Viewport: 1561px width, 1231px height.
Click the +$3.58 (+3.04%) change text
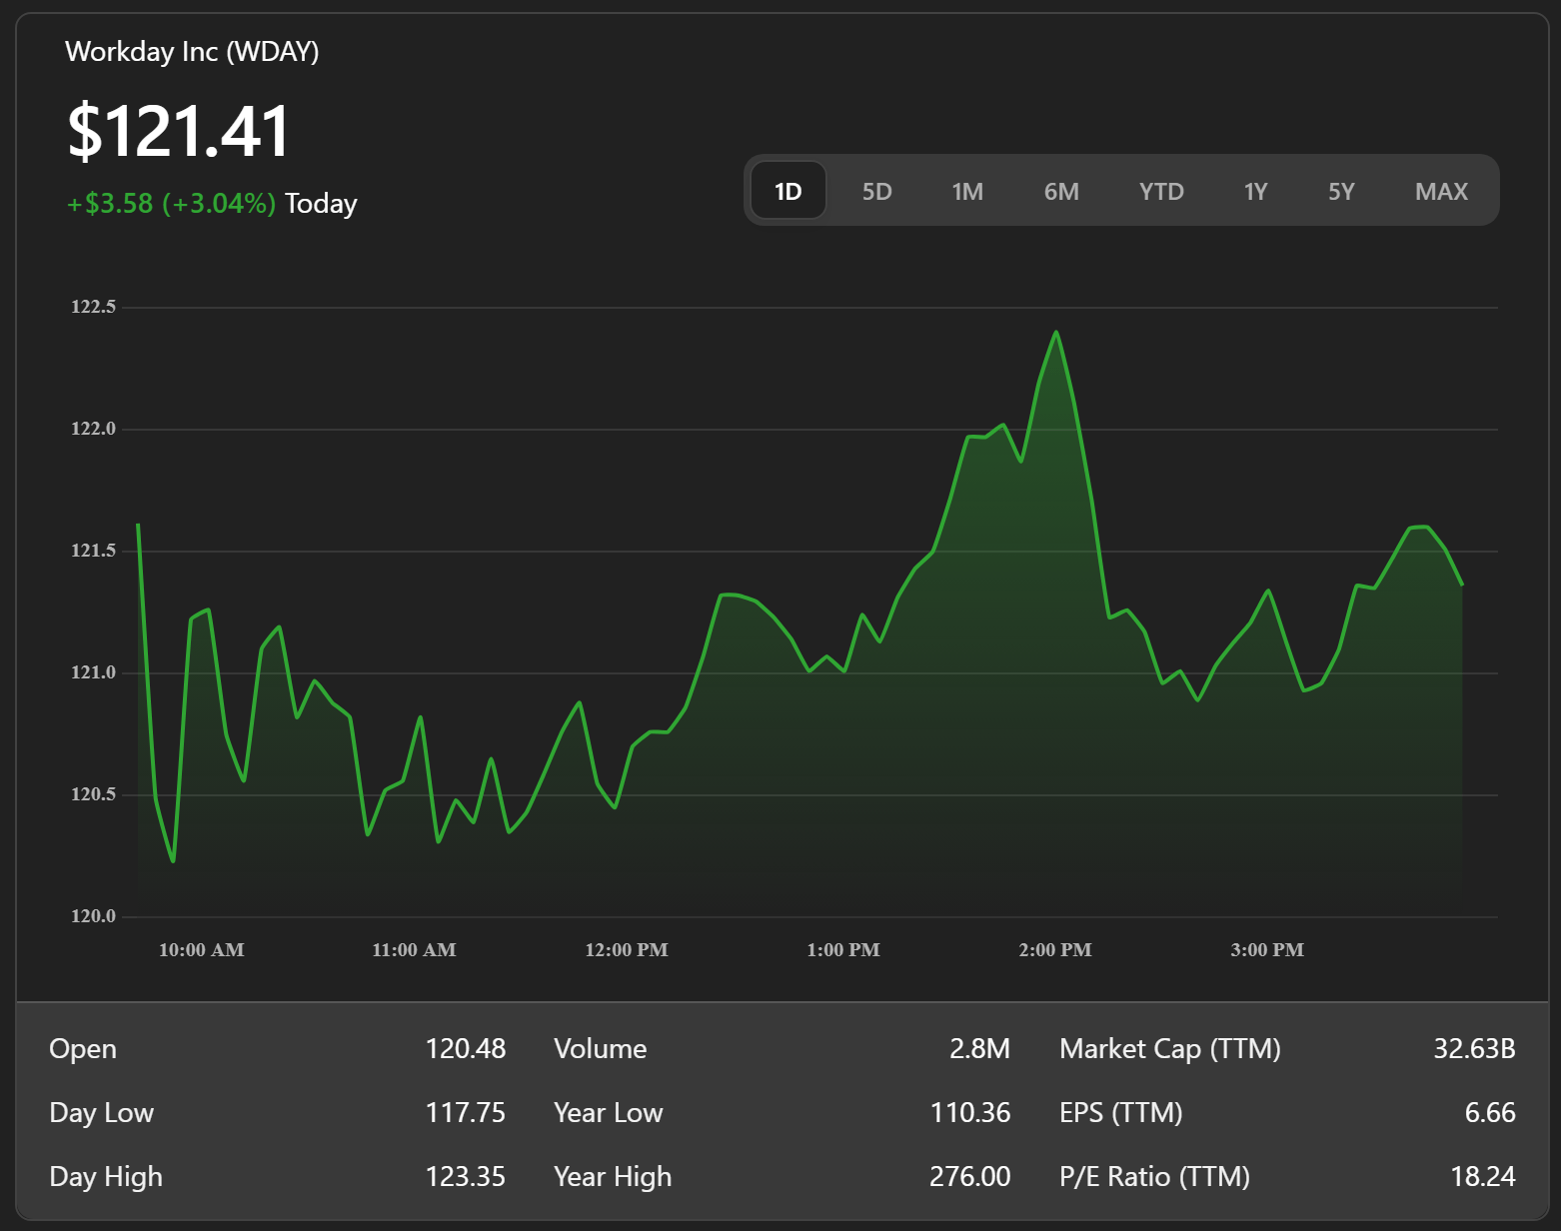171,203
